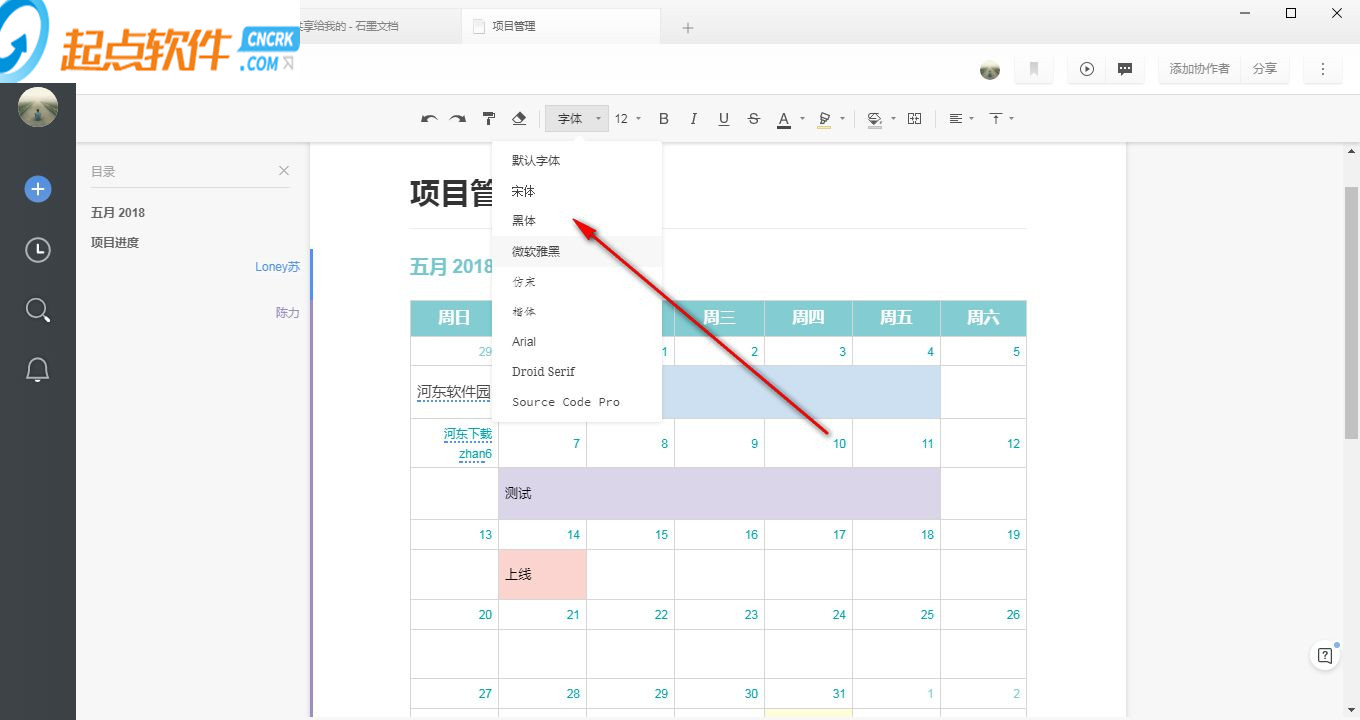Choose Source Code Pro font
Viewport: 1360px width, 720px height.
pyautogui.click(x=577, y=402)
